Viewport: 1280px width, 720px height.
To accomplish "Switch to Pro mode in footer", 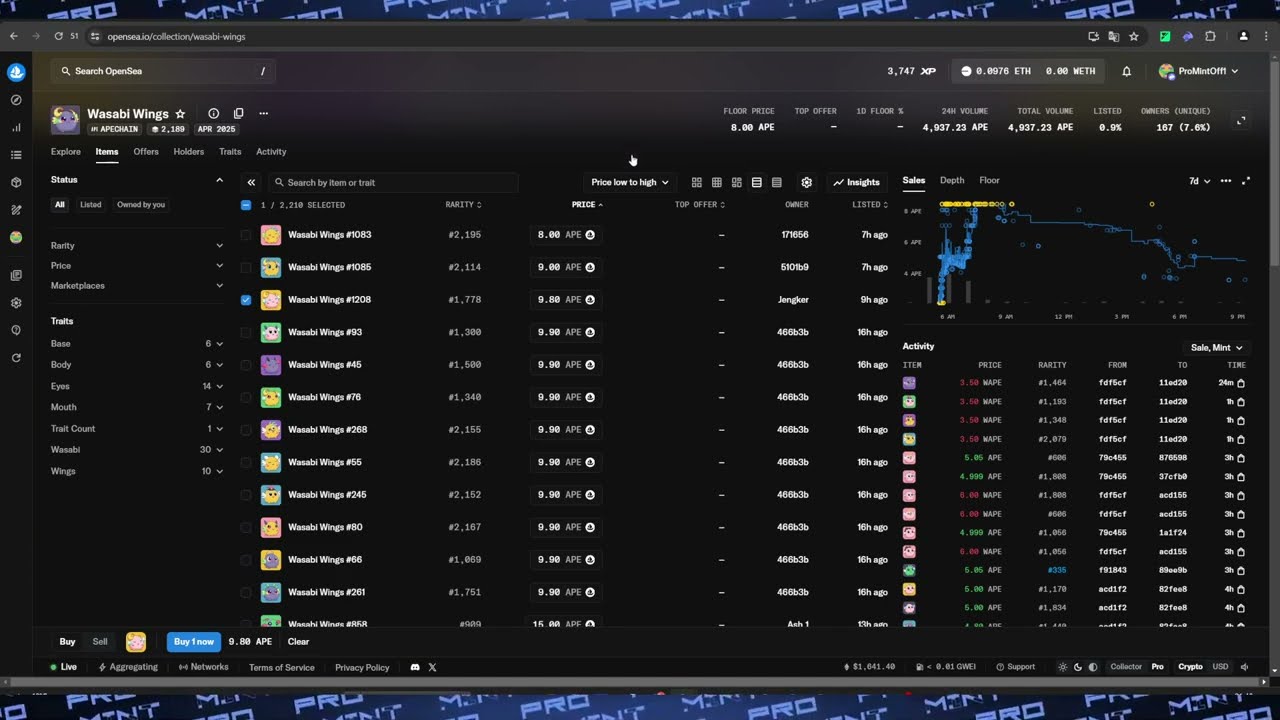I will [1157, 667].
